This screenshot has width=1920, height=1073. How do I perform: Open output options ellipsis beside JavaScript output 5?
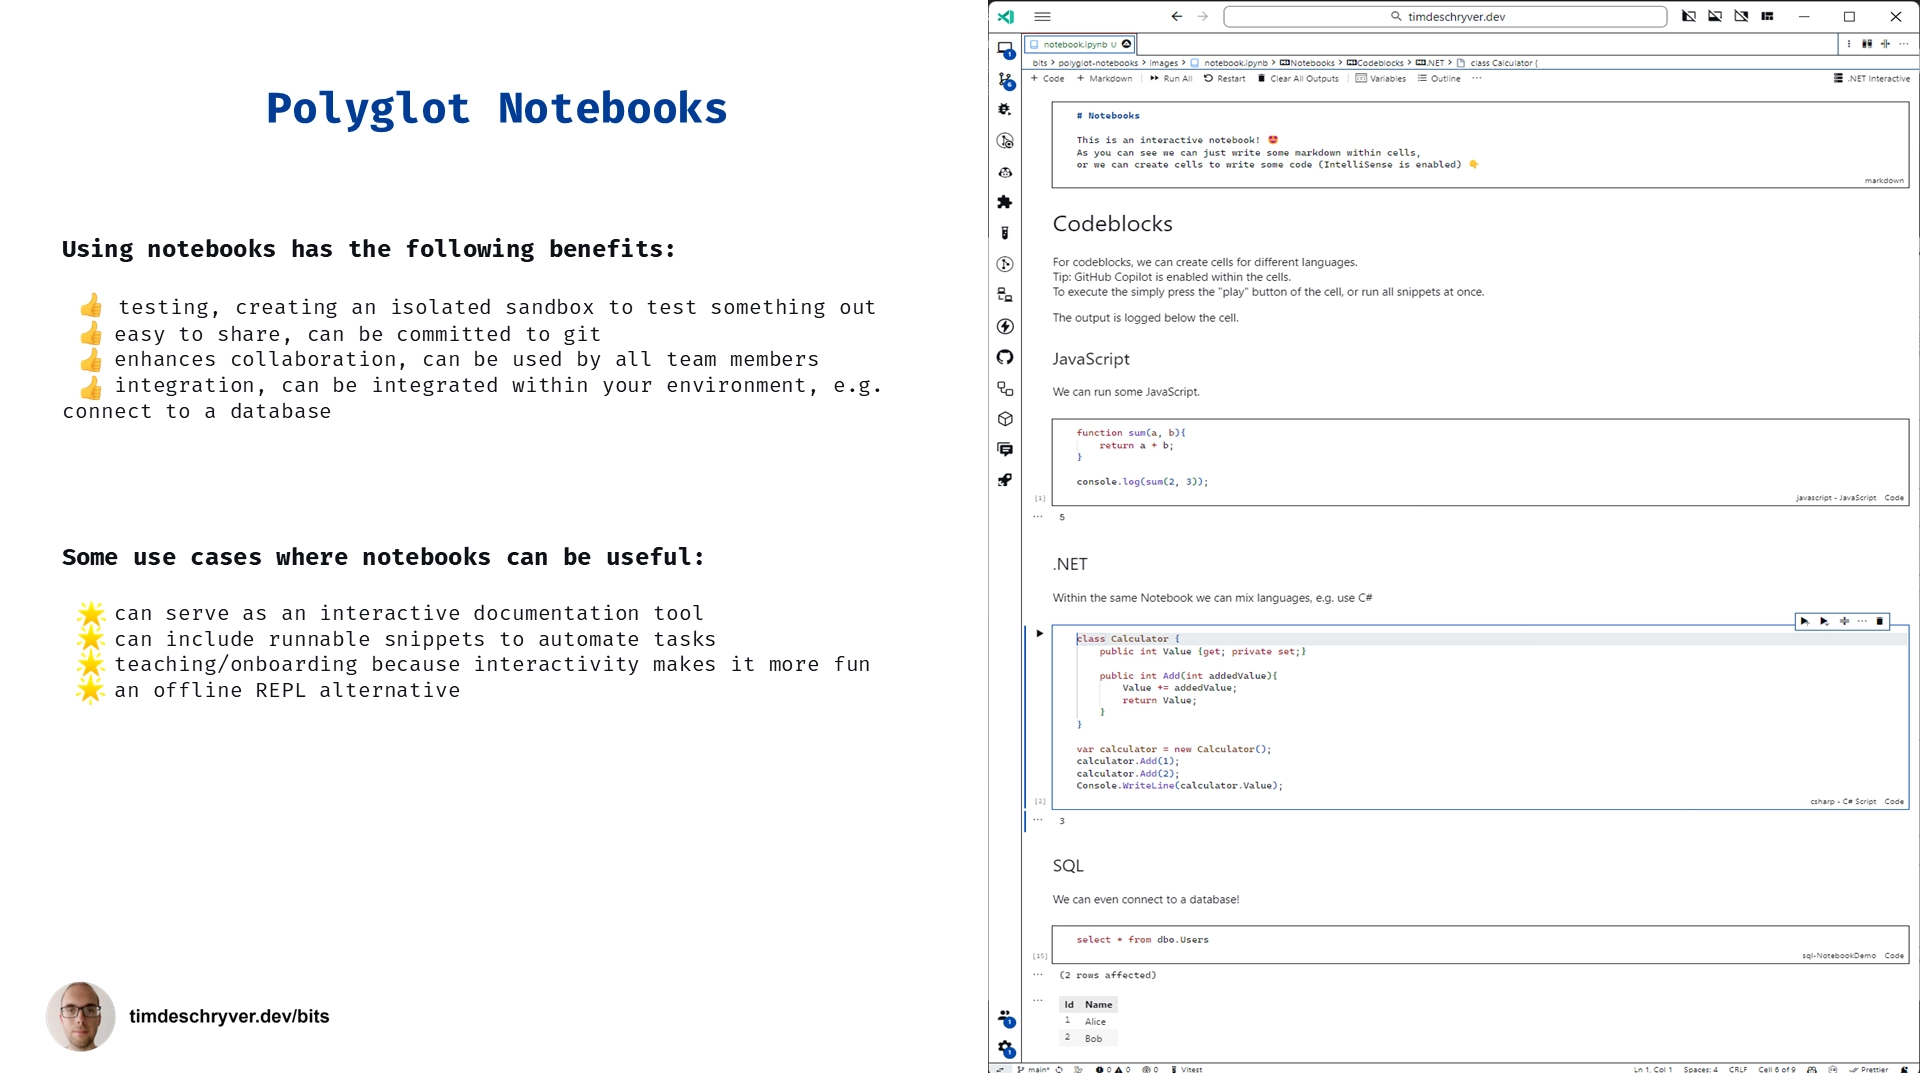(1038, 517)
